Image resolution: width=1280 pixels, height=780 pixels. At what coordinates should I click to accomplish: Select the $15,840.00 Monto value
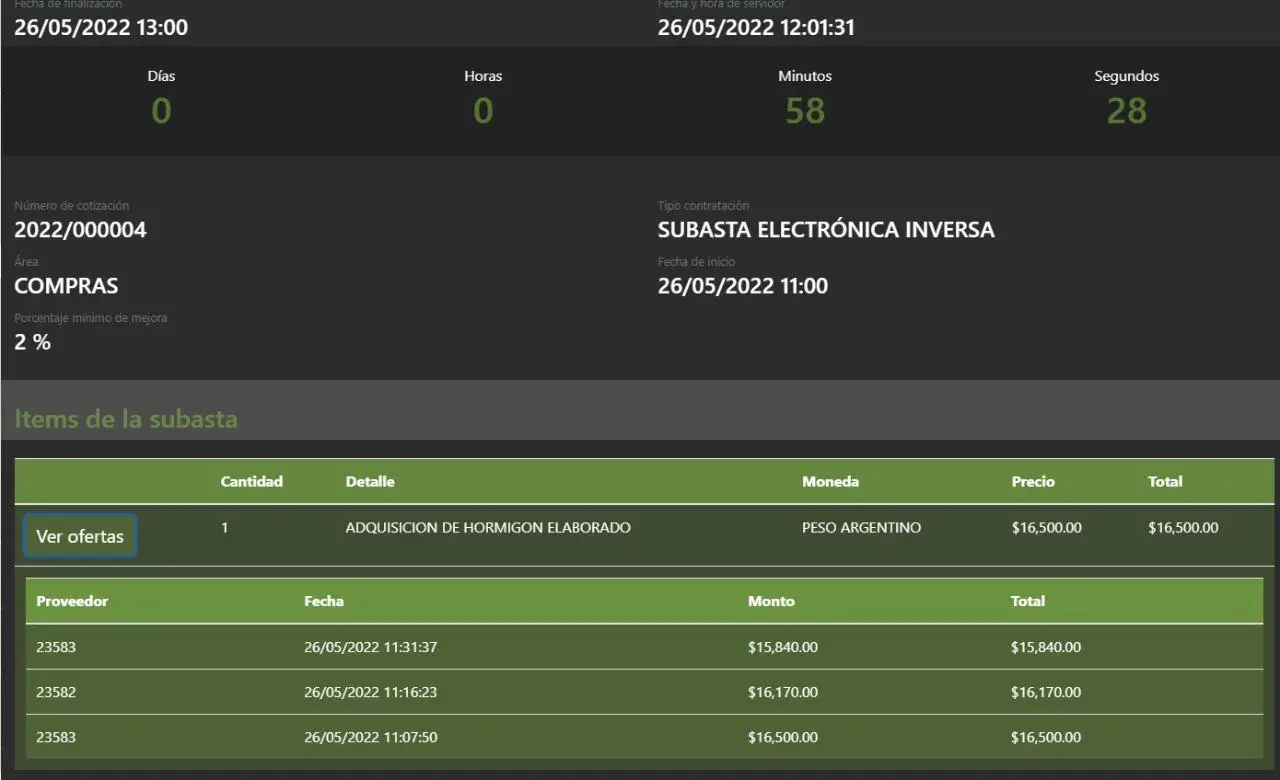tap(782, 647)
